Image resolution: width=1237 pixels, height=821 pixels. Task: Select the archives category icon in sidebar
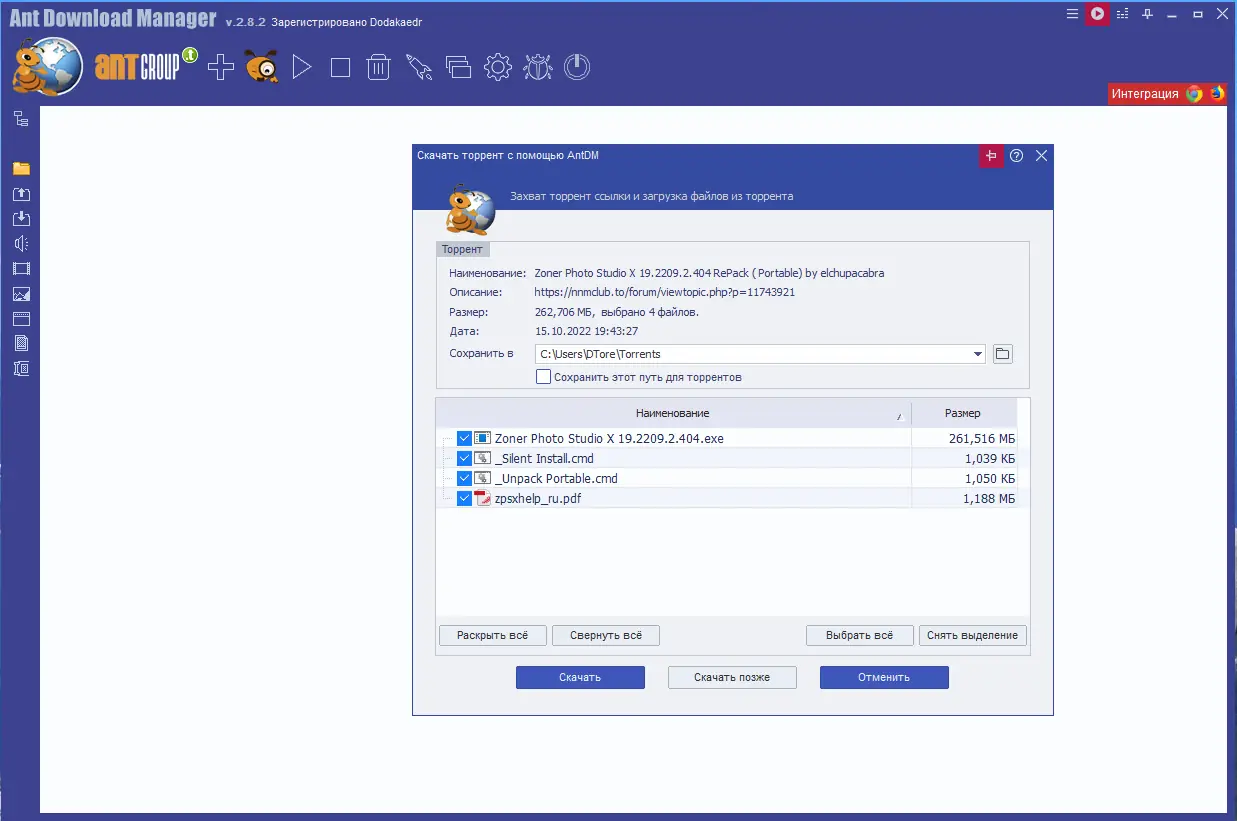21,368
